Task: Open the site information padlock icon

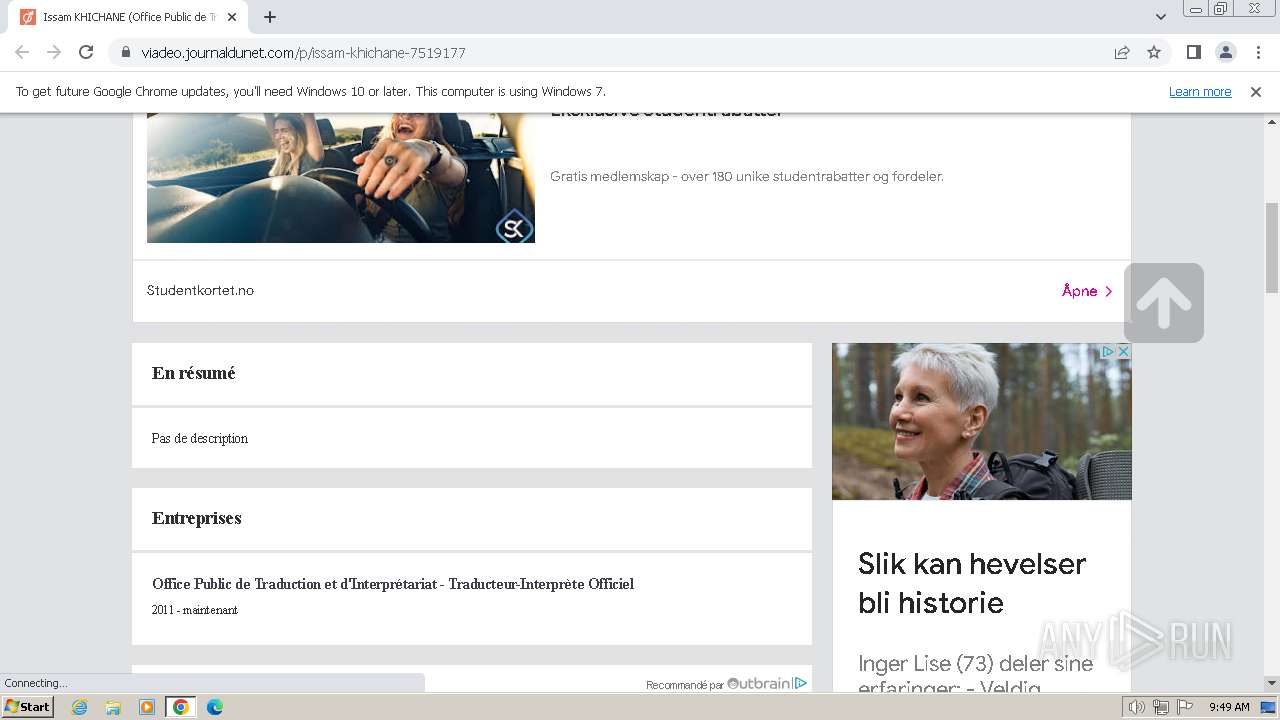Action: click(125, 52)
